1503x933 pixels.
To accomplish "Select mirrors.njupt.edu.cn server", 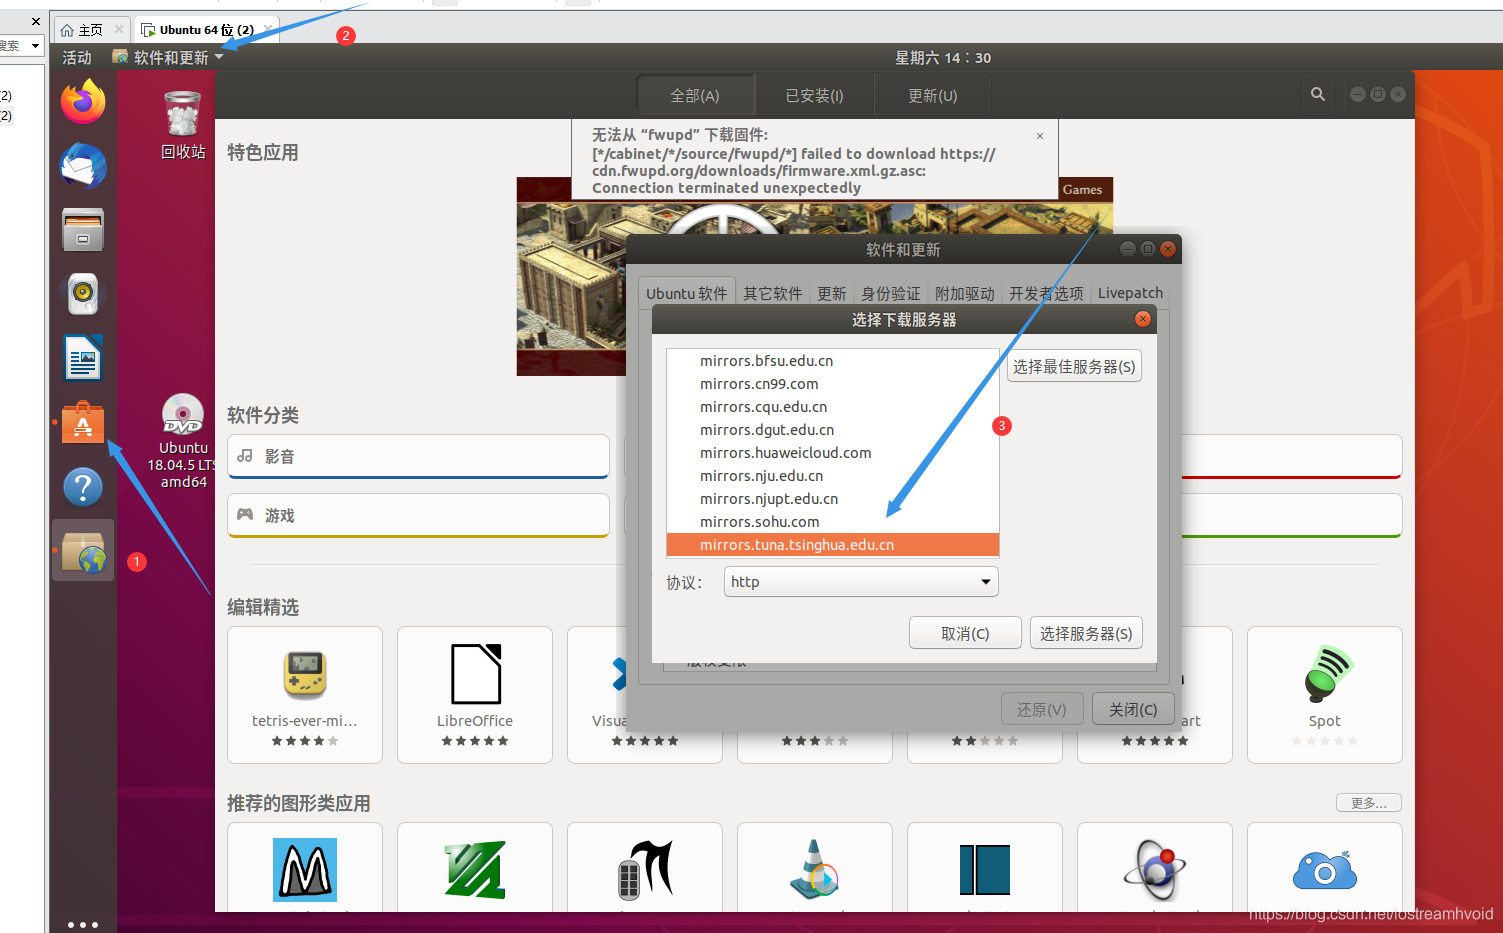I will (833, 499).
